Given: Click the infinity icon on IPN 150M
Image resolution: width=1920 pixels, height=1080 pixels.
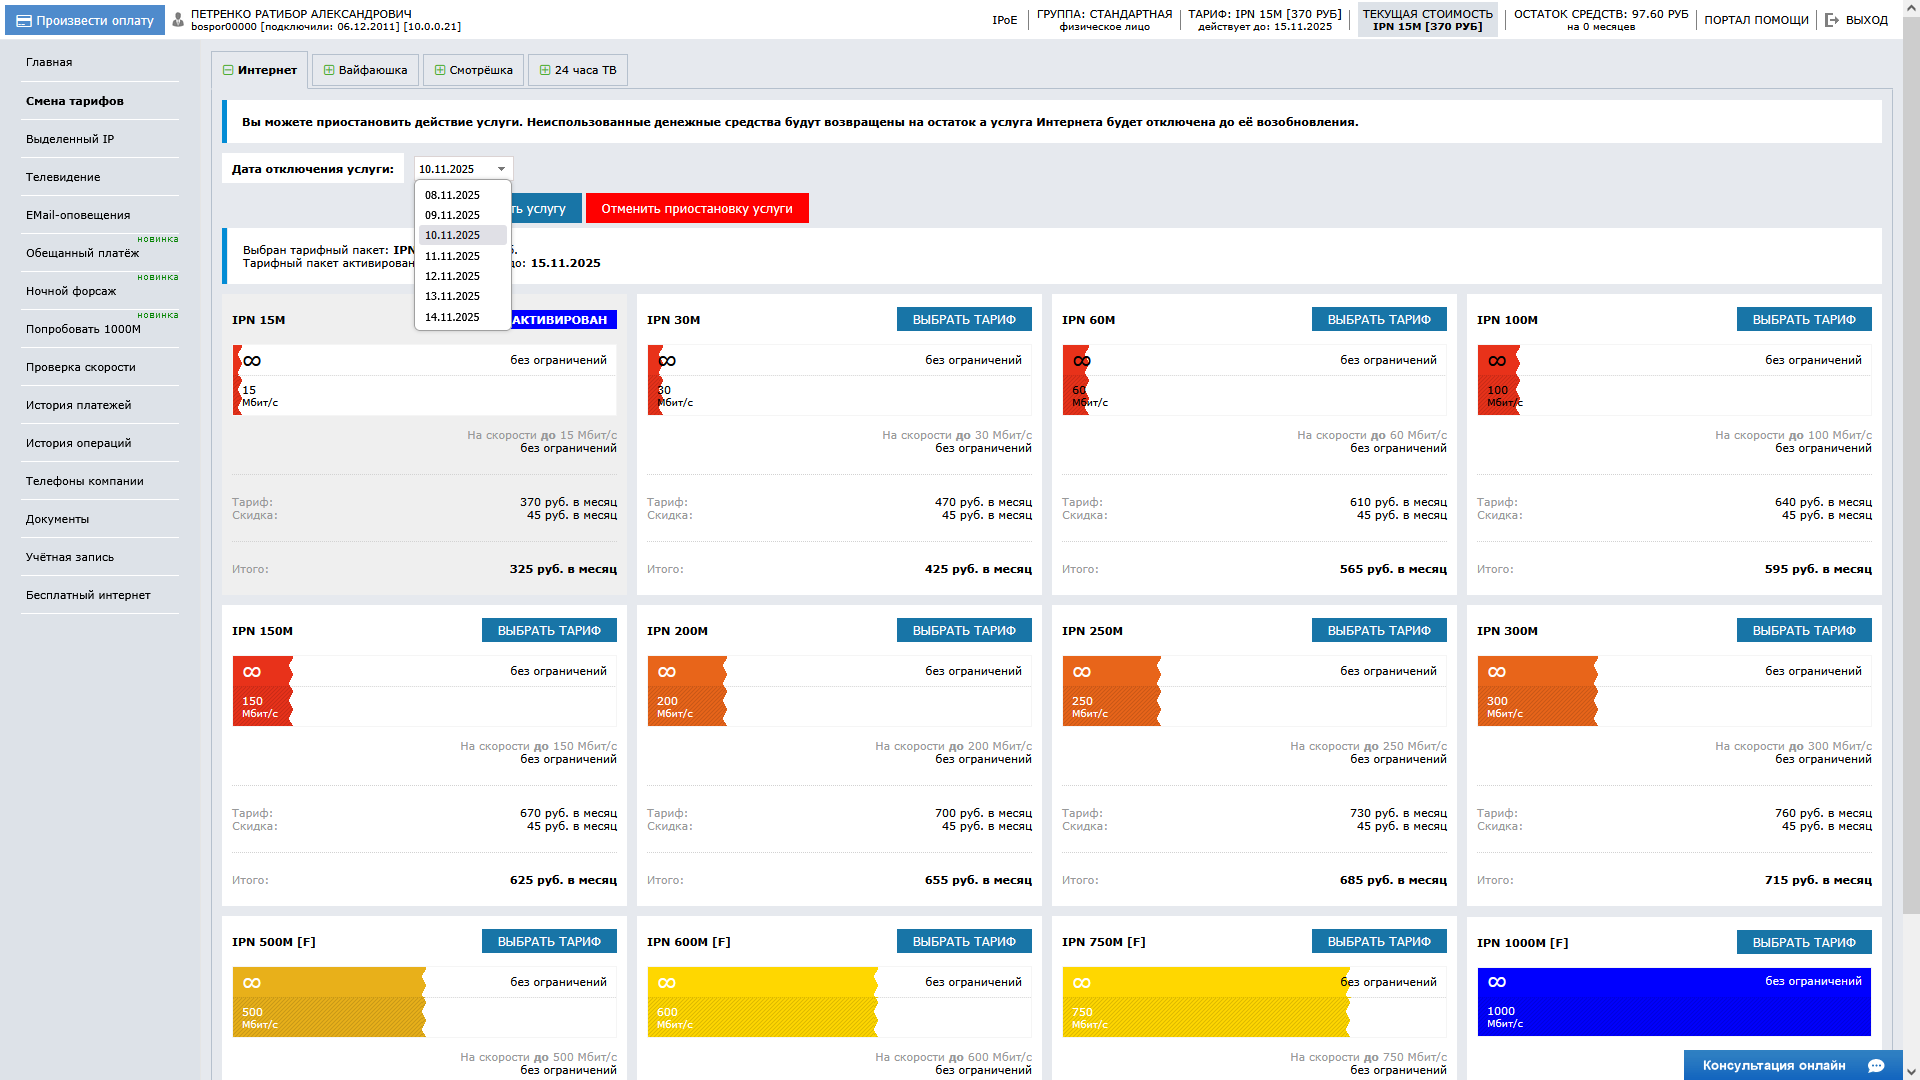Looking at the screenshot, I should click(x=252, y=672).
